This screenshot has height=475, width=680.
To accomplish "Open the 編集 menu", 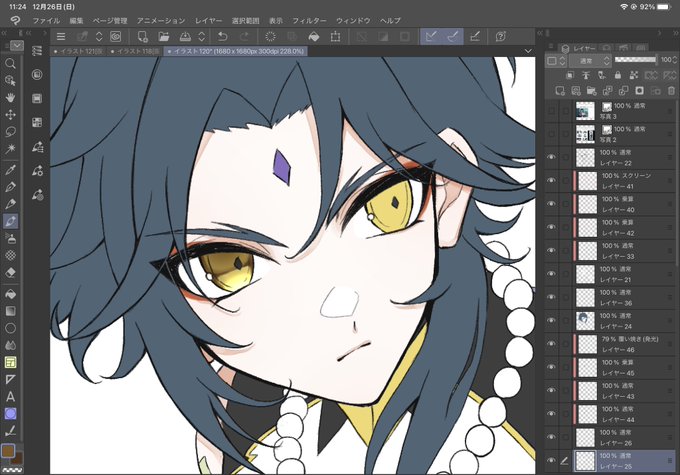I will [76, 20].
